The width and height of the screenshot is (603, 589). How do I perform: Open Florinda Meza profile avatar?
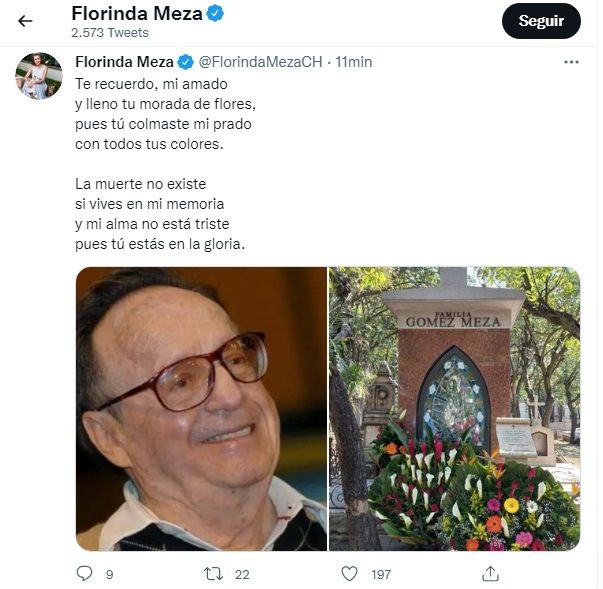39,76
